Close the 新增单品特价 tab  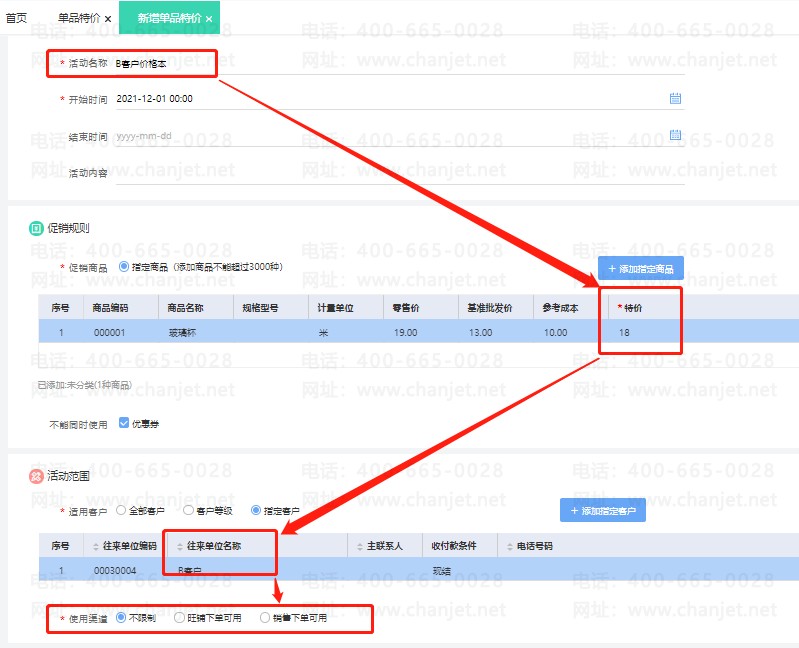(x=209, y=19)
